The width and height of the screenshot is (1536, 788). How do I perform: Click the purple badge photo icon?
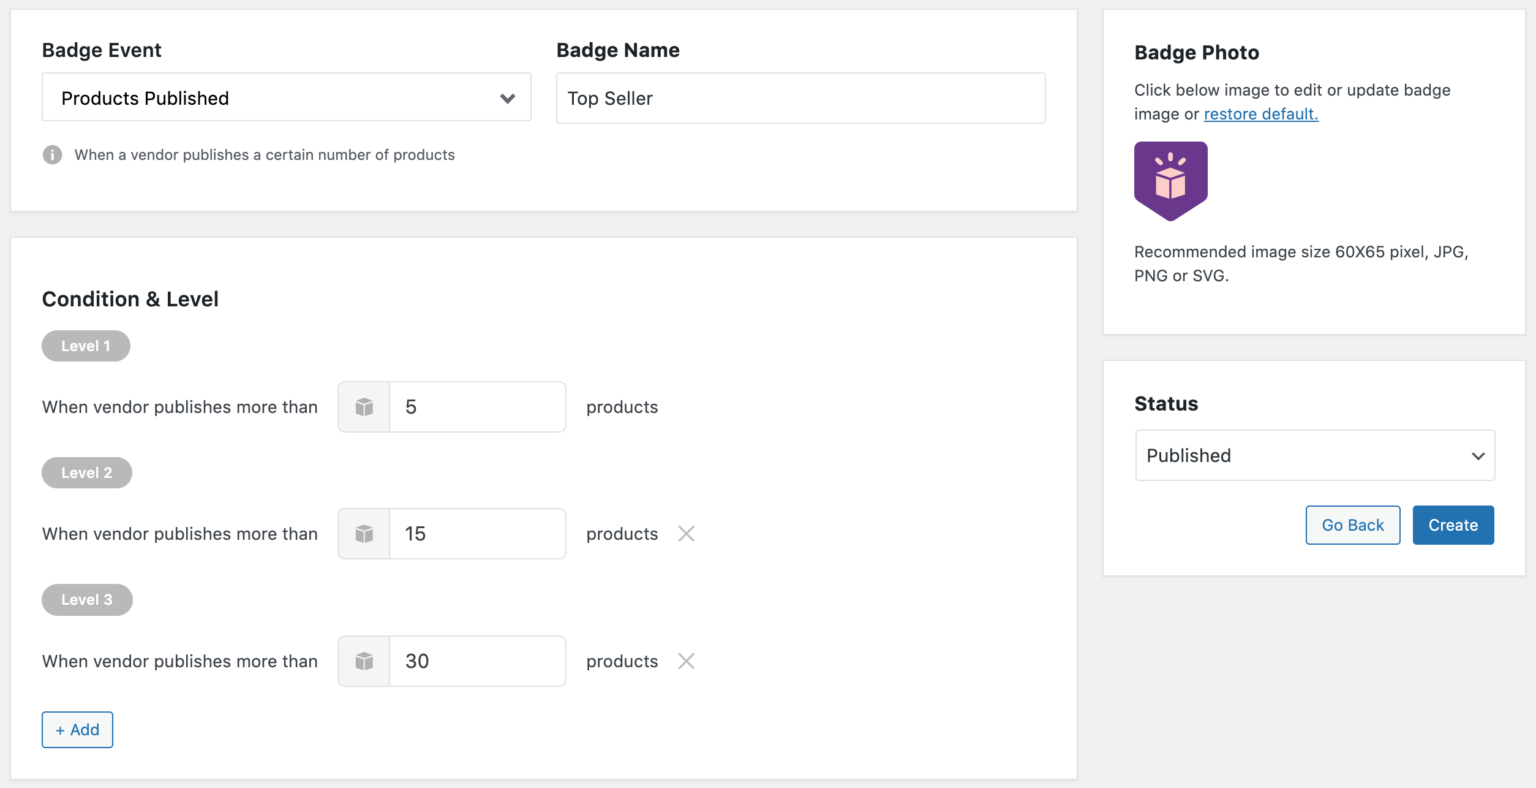point(1170,182)
